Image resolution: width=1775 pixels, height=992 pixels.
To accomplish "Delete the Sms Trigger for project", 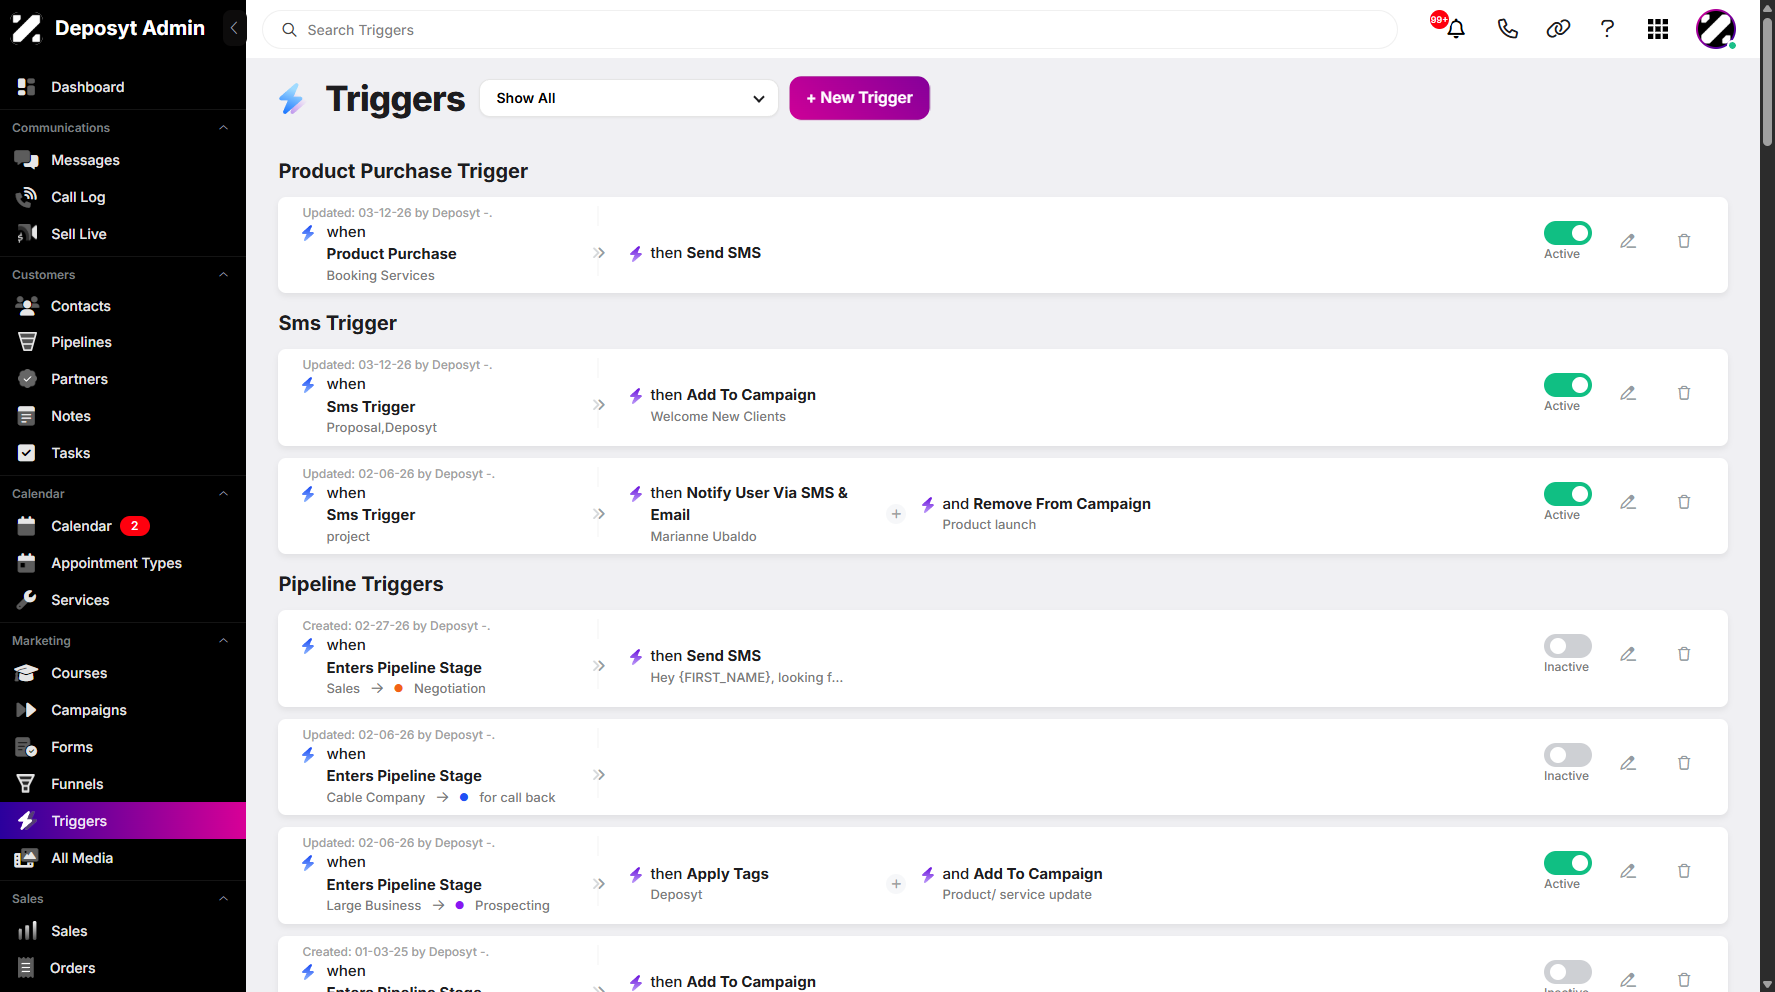I will (x=1684, y=502).
